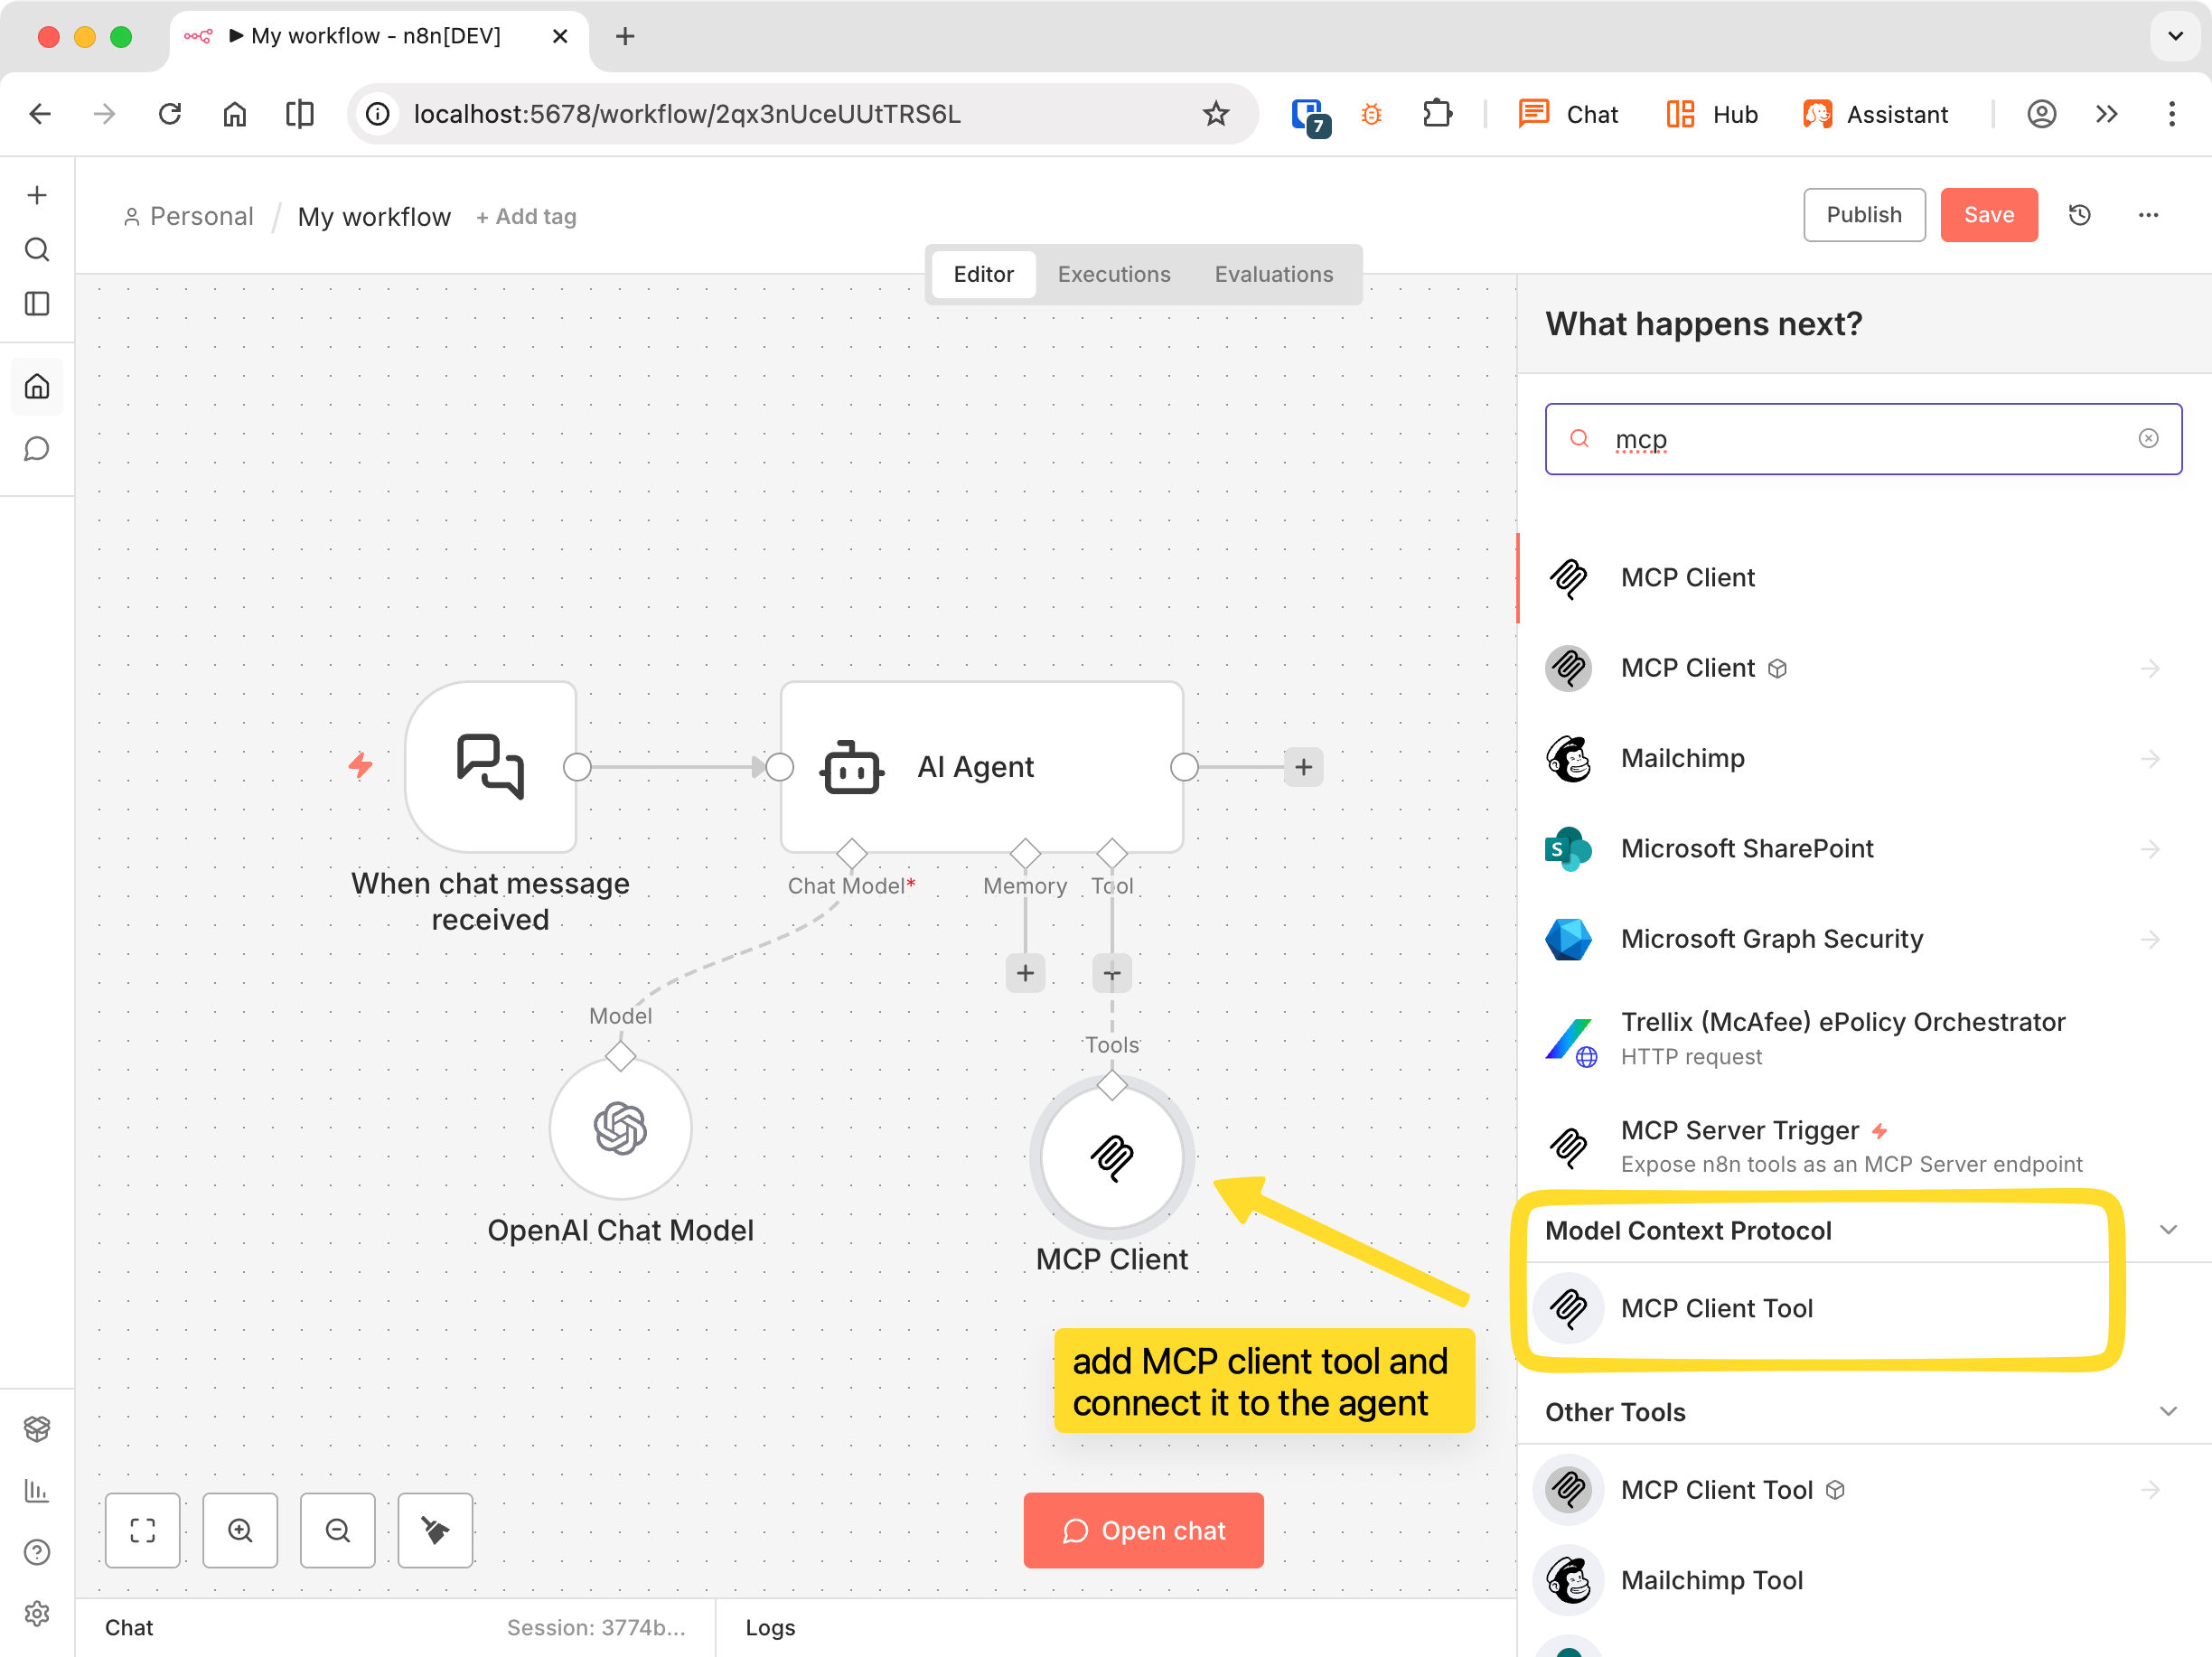The image size is (2212, 1657).
Task: Open the browser three-dot menu
Action: pyautogui.click(x=2171, y=114)
